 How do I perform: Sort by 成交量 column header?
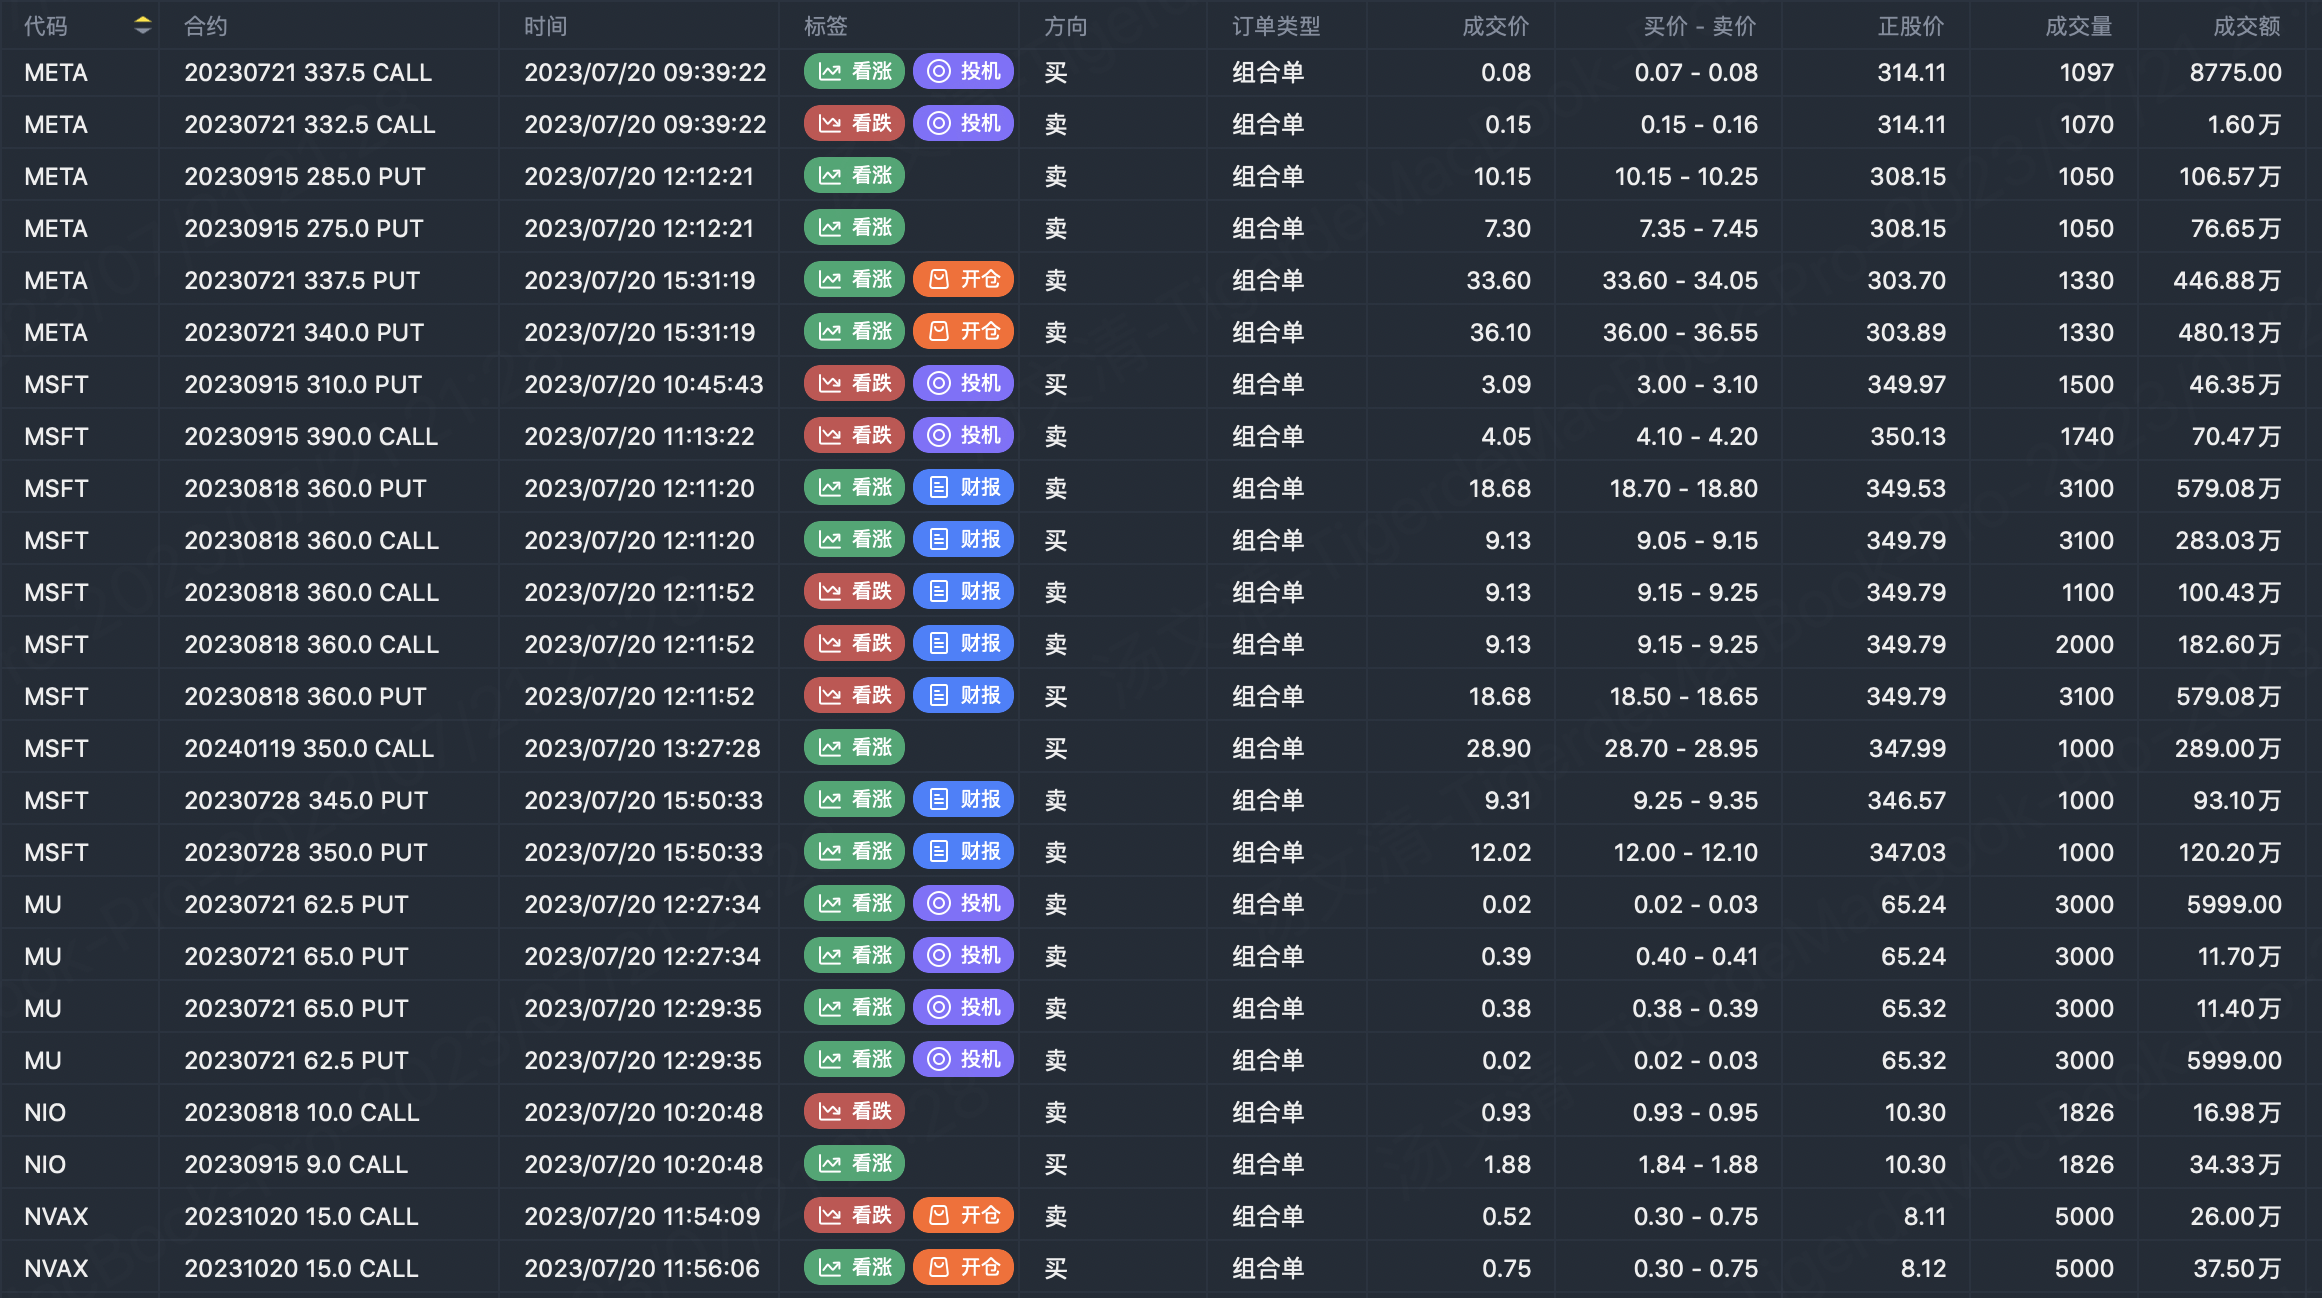click(x=2078, y=26)
